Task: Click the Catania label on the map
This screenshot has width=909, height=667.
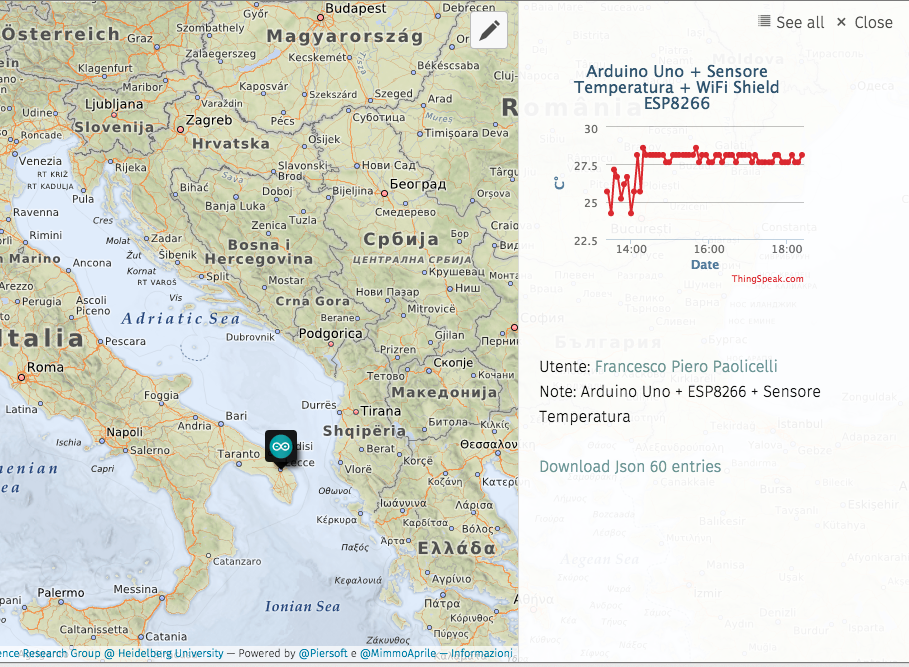Action: click(x=166, y=636)
